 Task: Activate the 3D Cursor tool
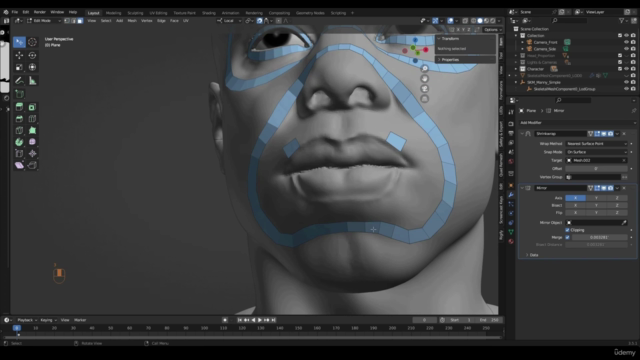pos(32,42)
